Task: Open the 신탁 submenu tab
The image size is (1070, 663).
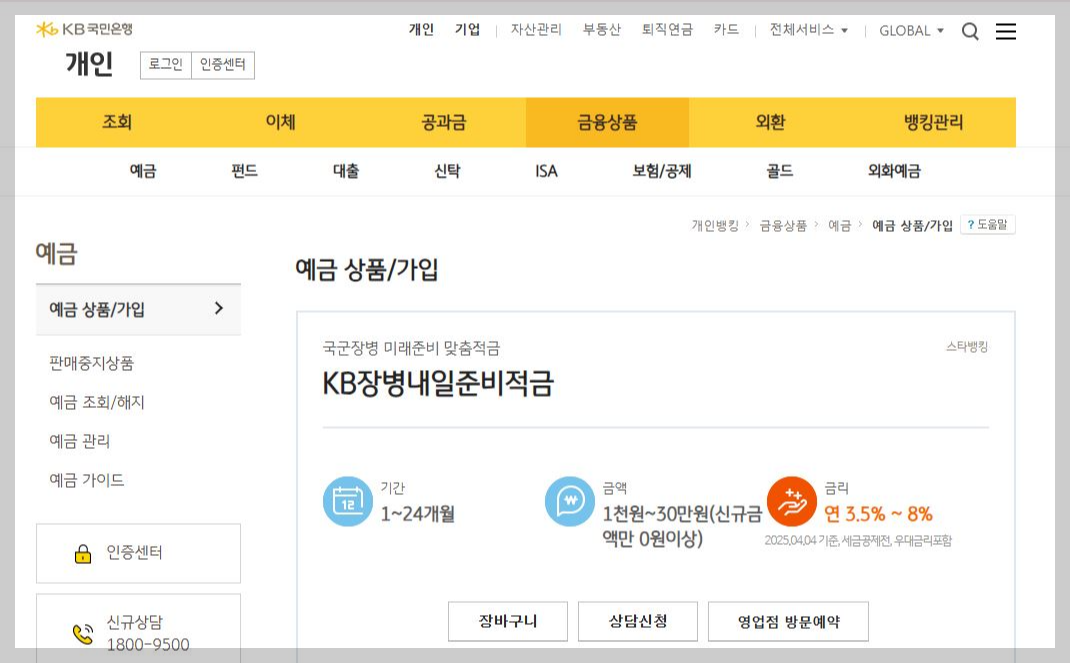Action: tap(447, 171)
